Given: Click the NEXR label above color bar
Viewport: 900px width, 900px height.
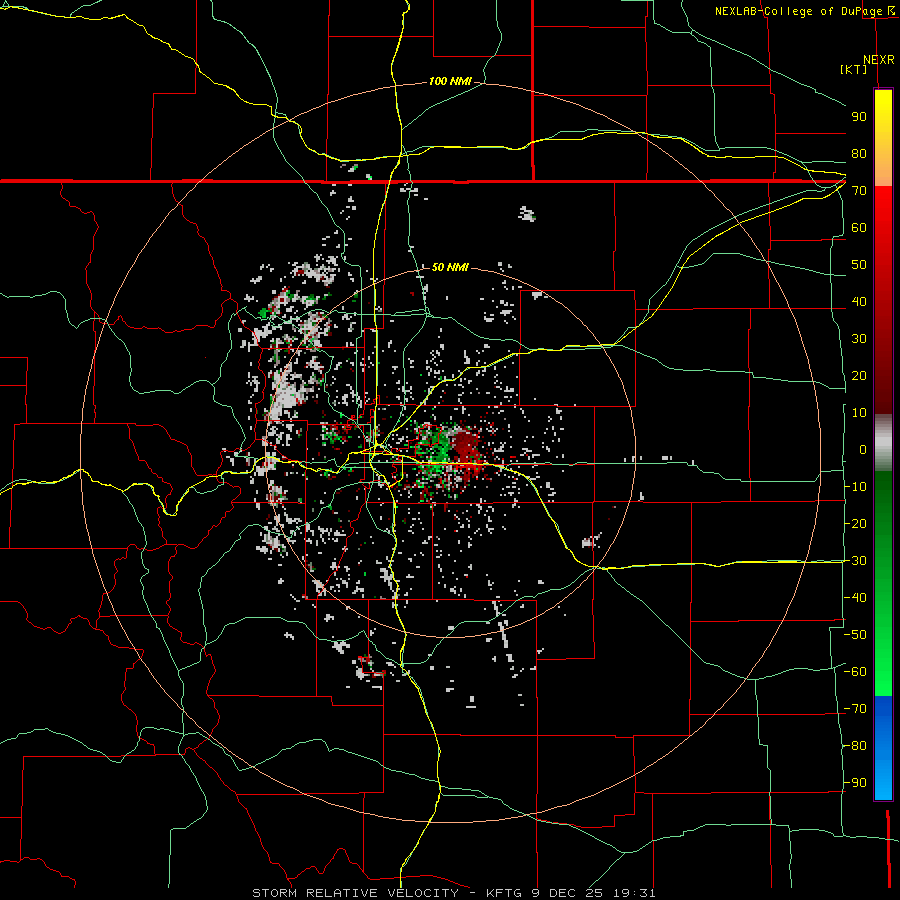Looking at the screenshot, I should point(879,60).
